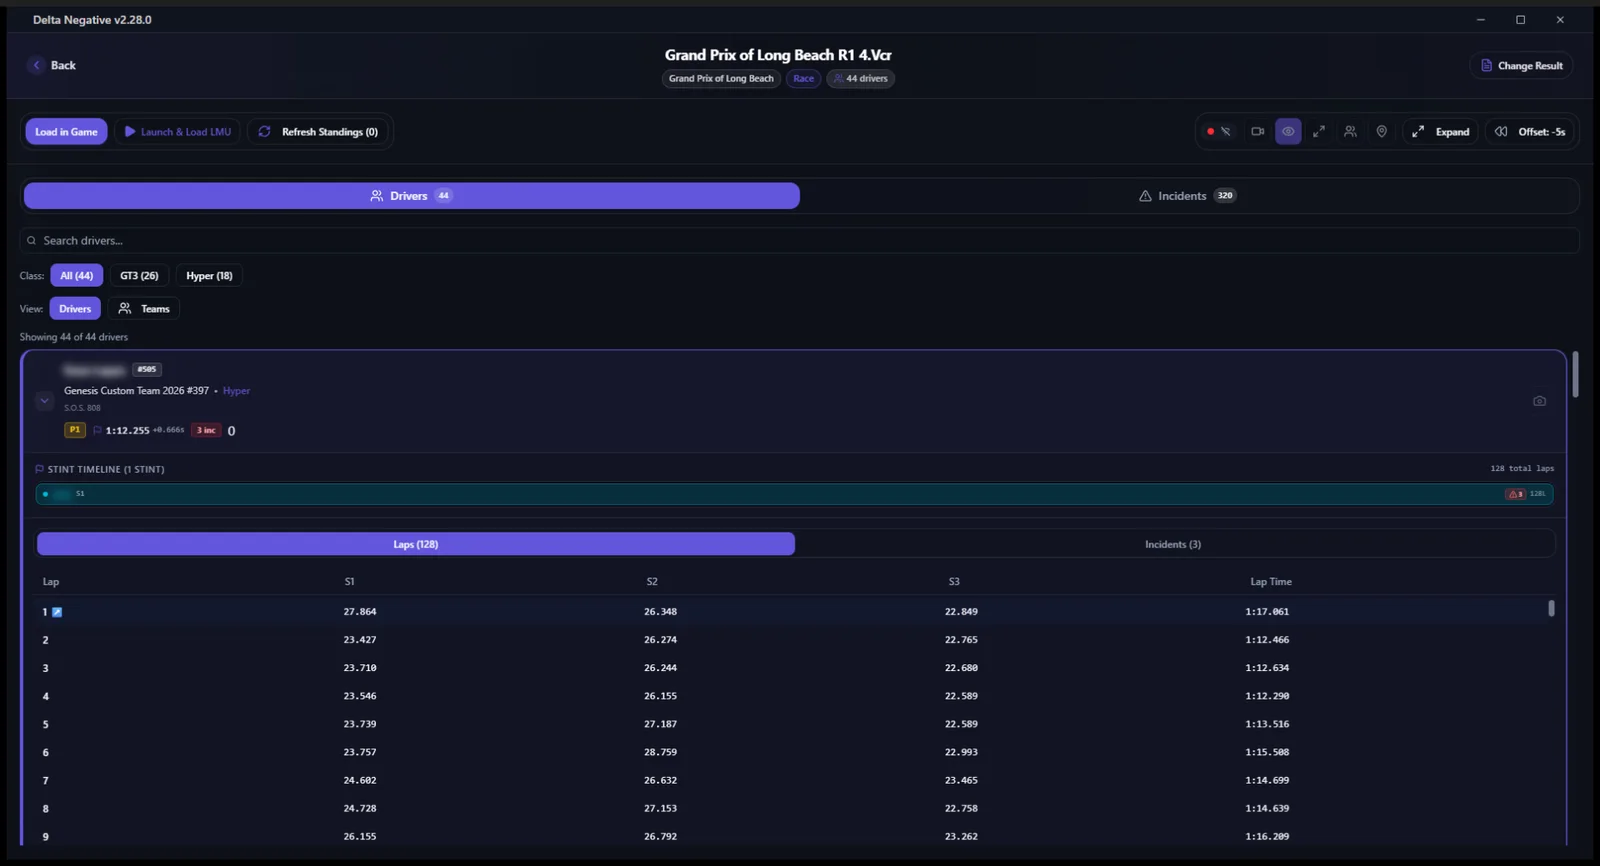Click the Race tag under the title

(x=804, y=79)
